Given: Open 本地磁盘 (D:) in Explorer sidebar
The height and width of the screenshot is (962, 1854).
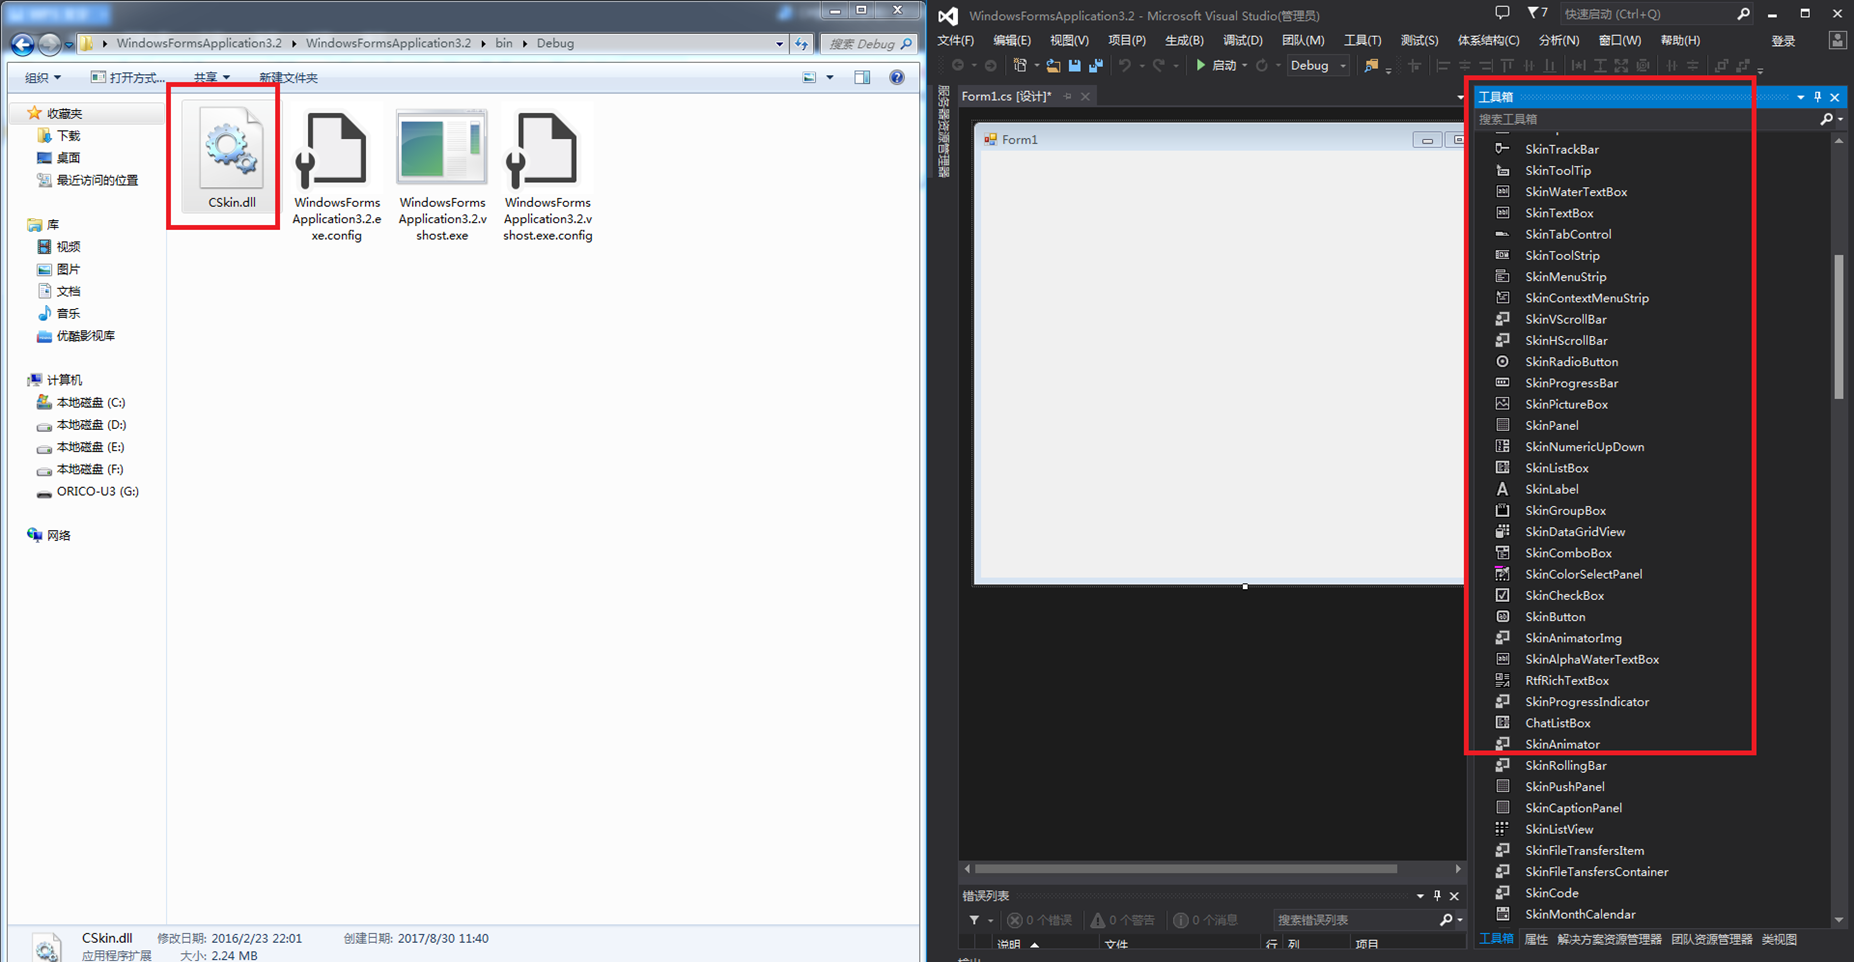Looking at the screenshot, I should tap(90, 425).
